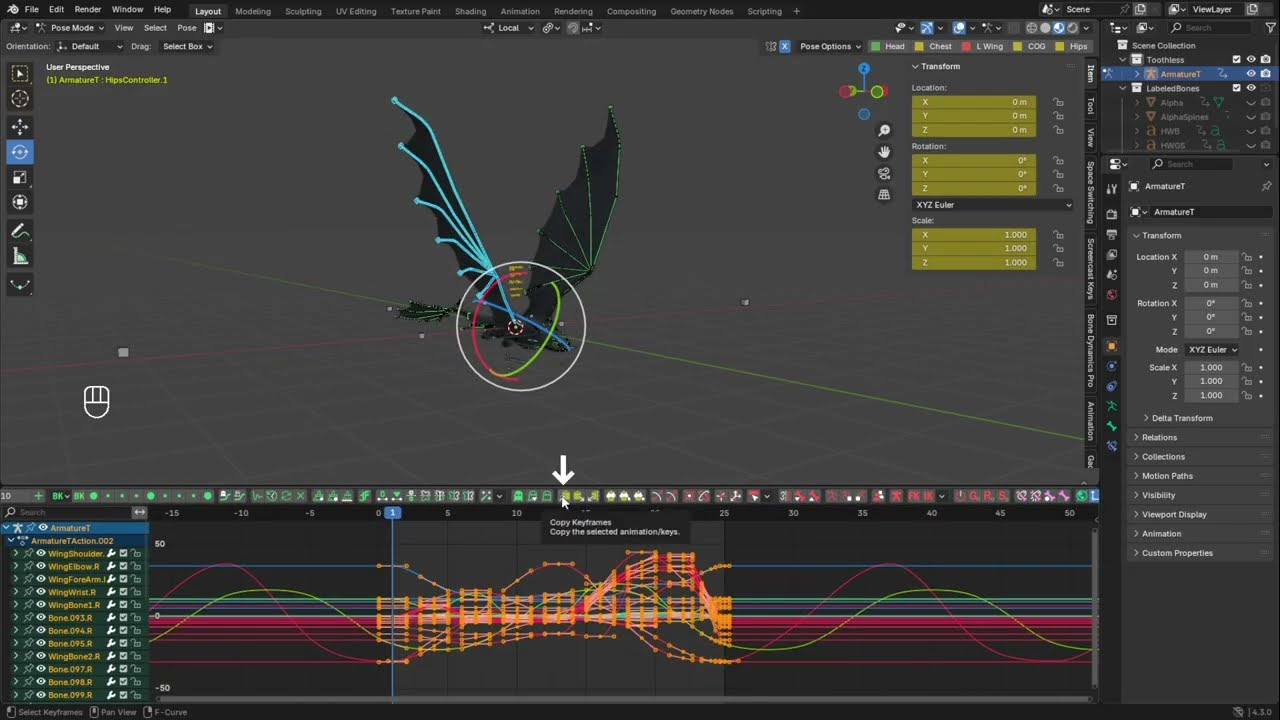The image size is (1280, 720).
Task: Toggle visibility eye for ArmatureT in outliner
Action: (x=1251, y=74)
